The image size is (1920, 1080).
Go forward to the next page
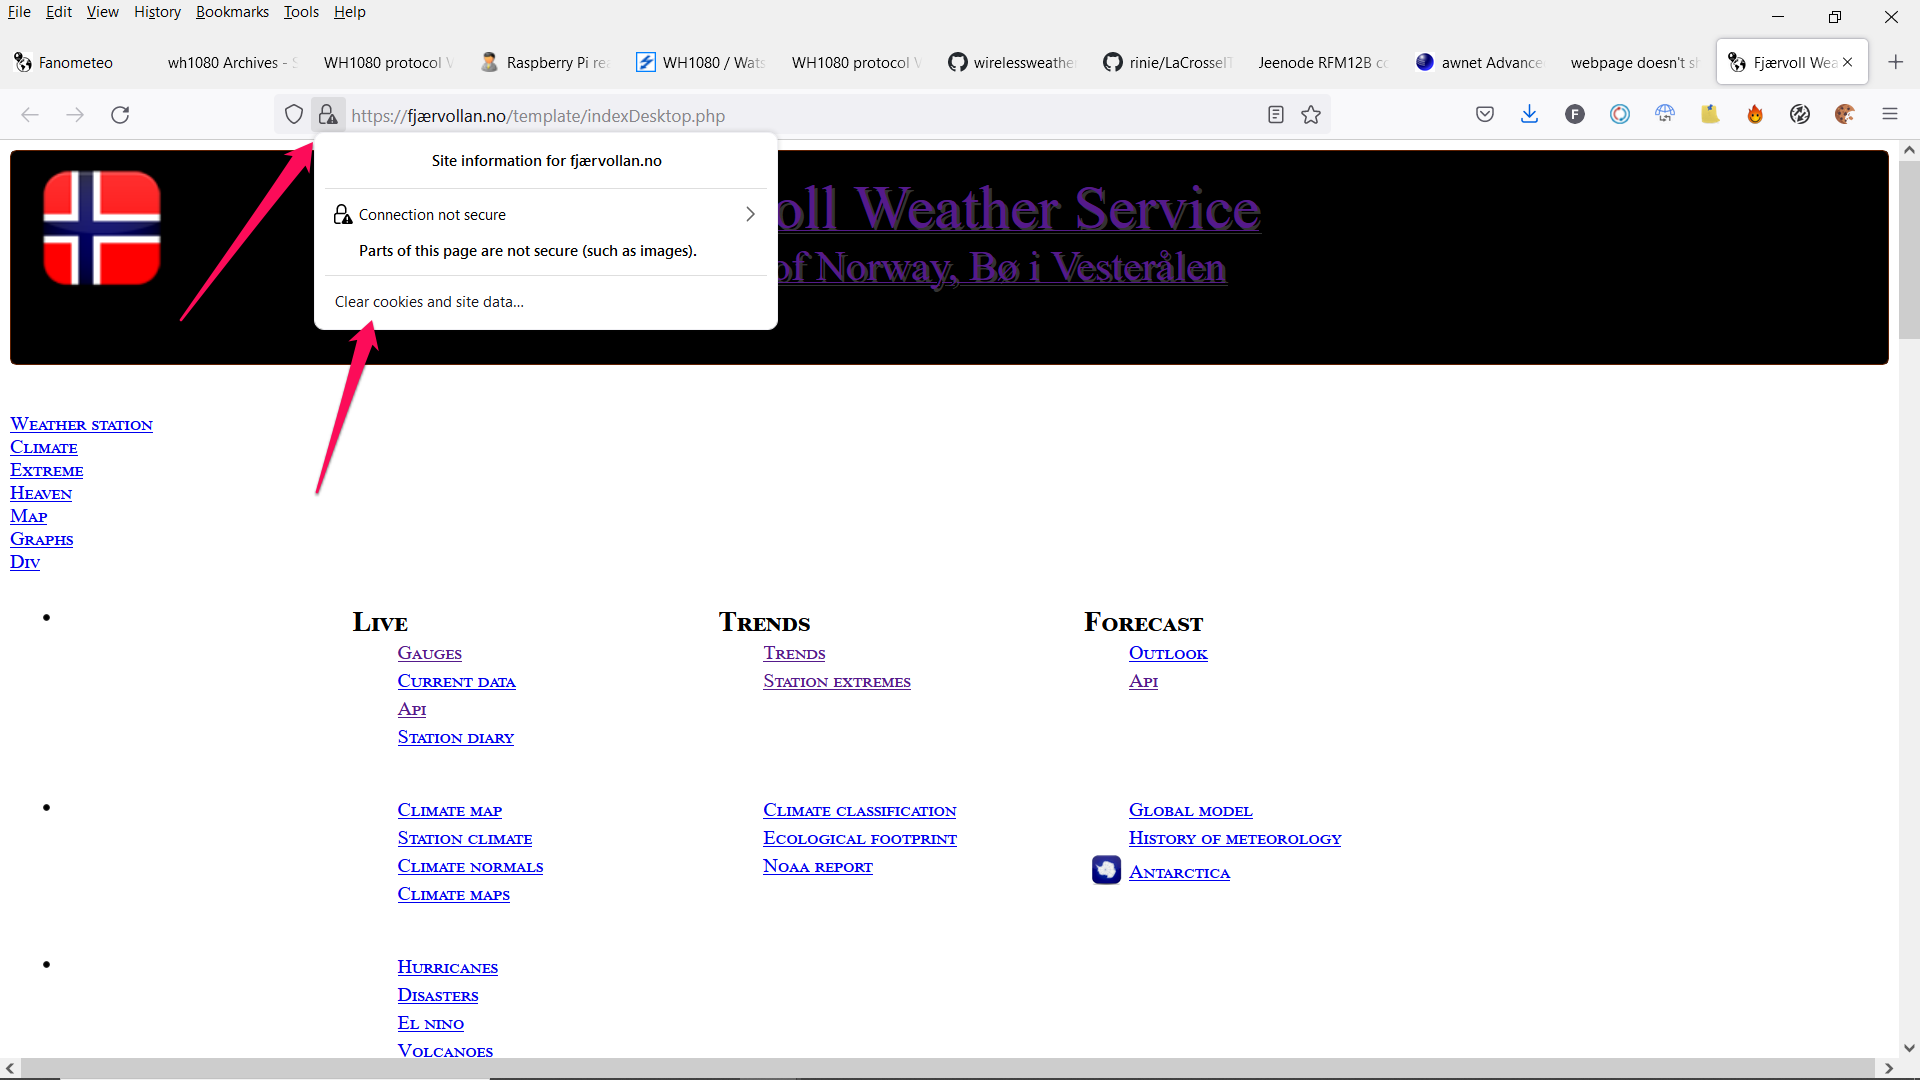pos(75,115)
